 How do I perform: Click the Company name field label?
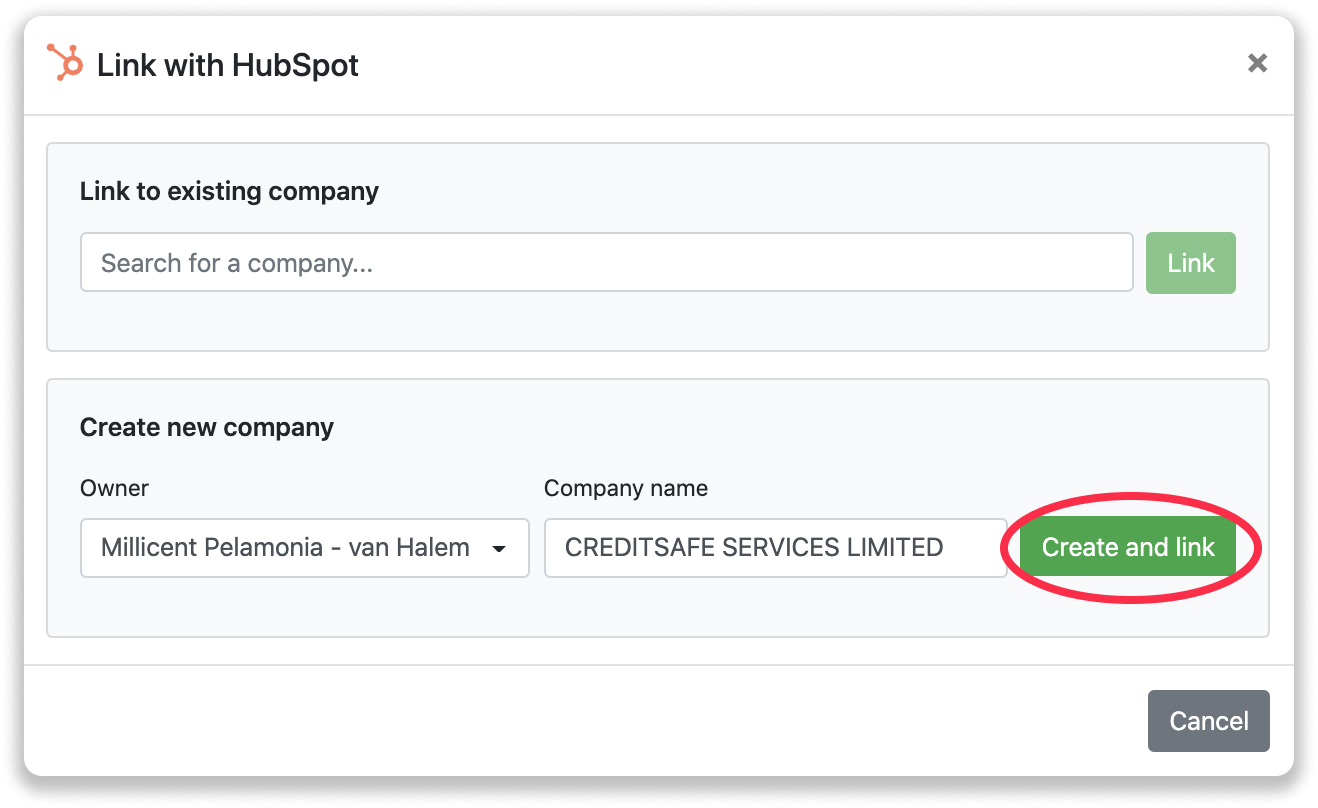(x=626, y=488)
